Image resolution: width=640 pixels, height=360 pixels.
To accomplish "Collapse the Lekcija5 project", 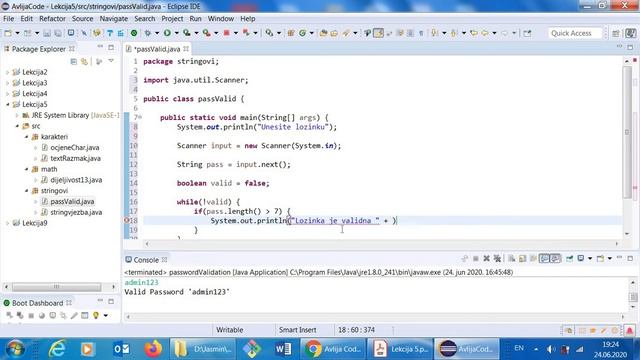I will point(7,104).
